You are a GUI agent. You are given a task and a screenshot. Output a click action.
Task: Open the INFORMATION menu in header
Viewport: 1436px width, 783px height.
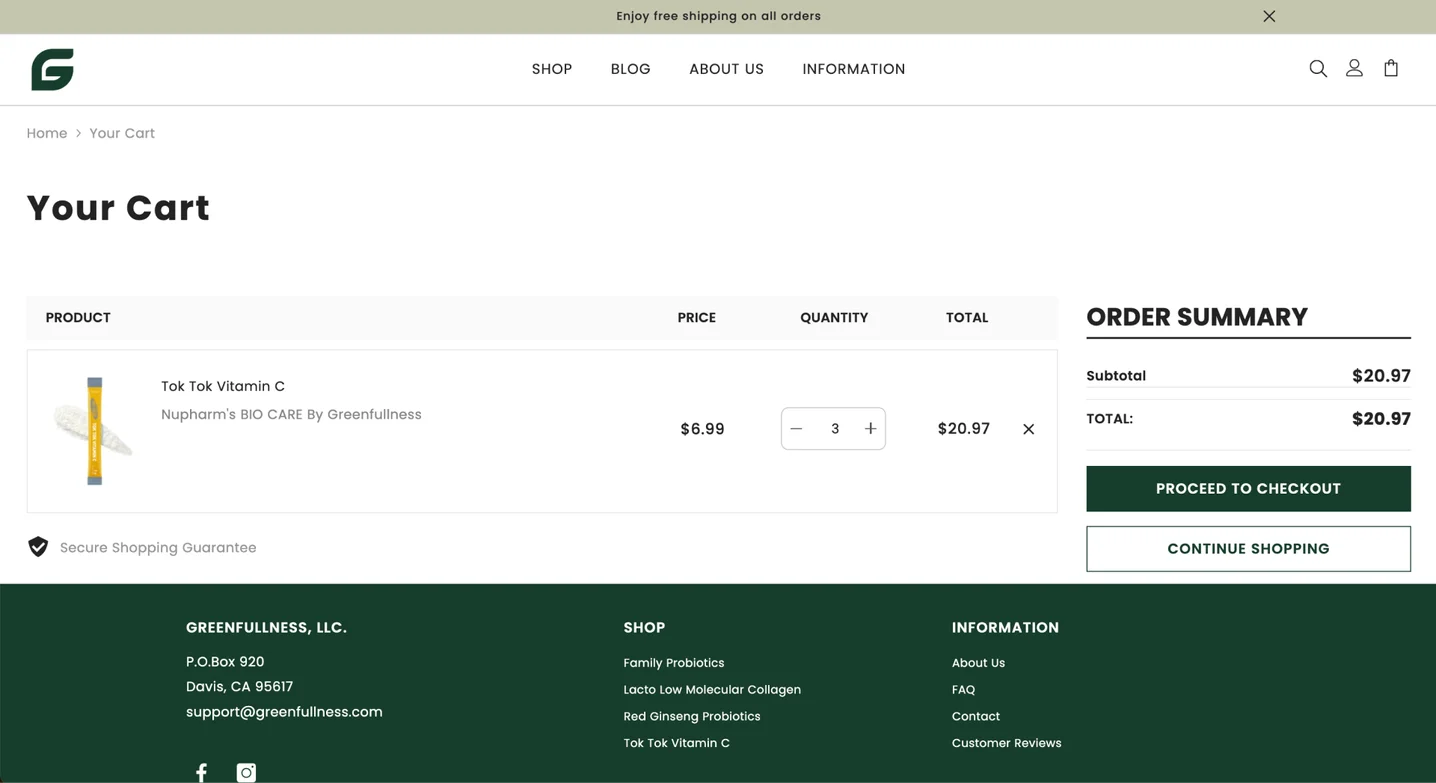(x=854, y=69)
